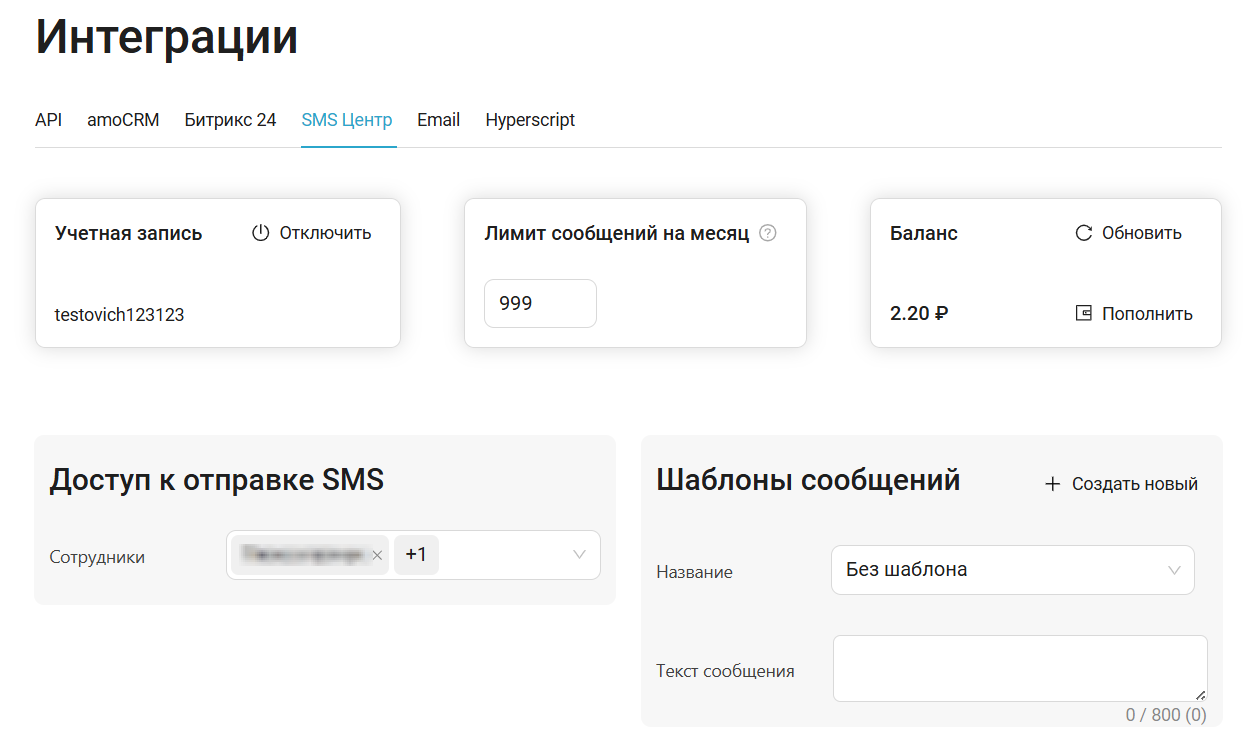Click the wallet icon beside Пополнить

click(x=1083, y=313)
